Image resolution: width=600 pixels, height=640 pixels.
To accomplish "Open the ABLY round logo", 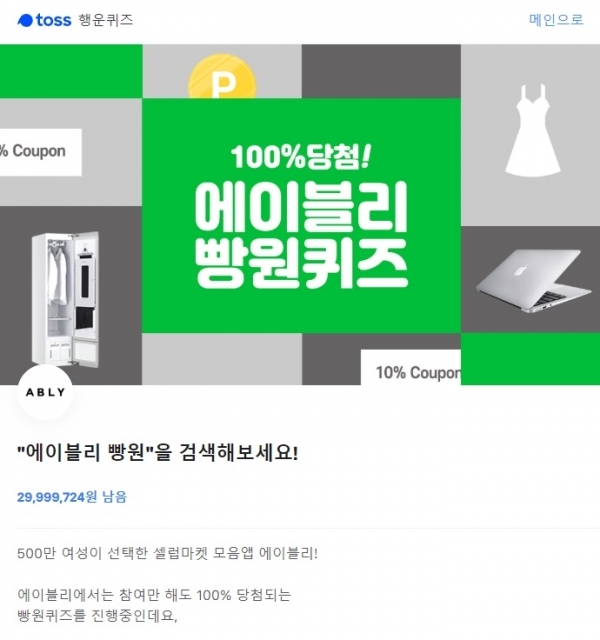I will point(45,392).
